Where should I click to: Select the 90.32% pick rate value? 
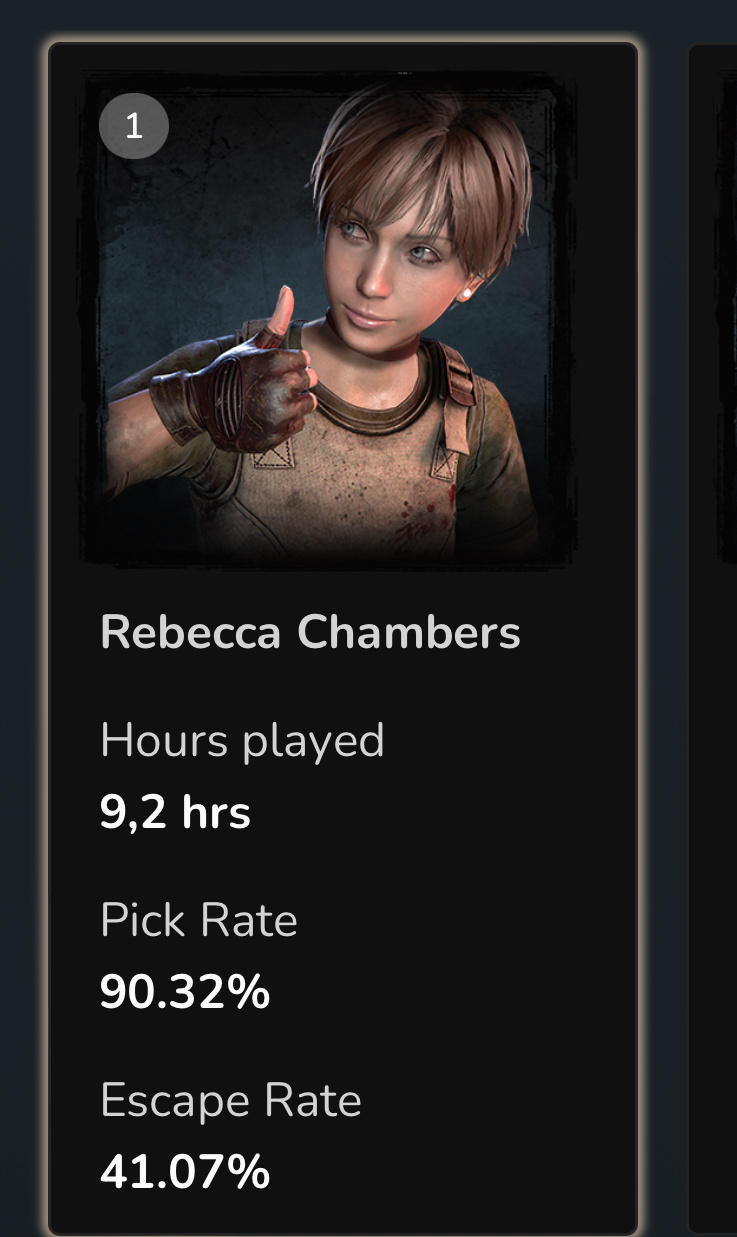(x=185, y=992)
